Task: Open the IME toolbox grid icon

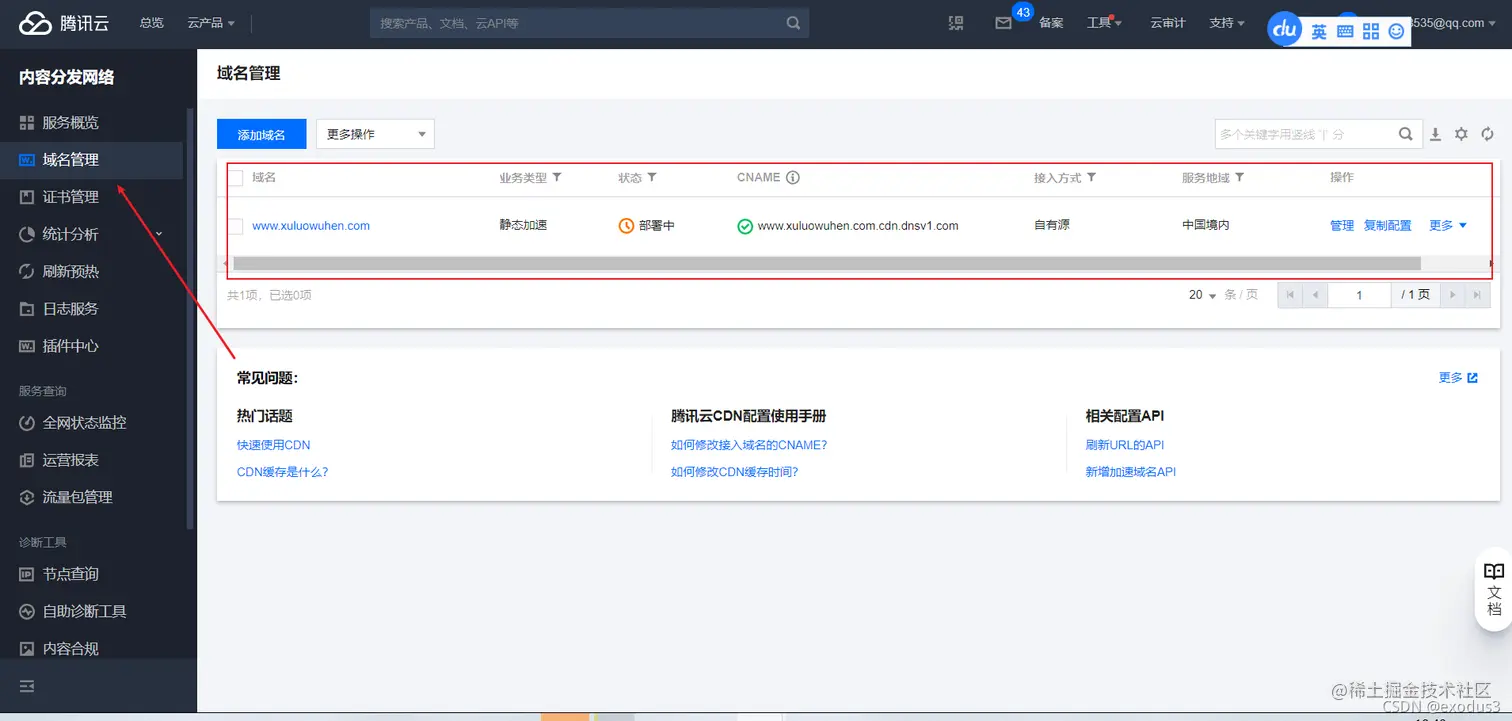Action: pyautogui.click(x=1371, y=32)
